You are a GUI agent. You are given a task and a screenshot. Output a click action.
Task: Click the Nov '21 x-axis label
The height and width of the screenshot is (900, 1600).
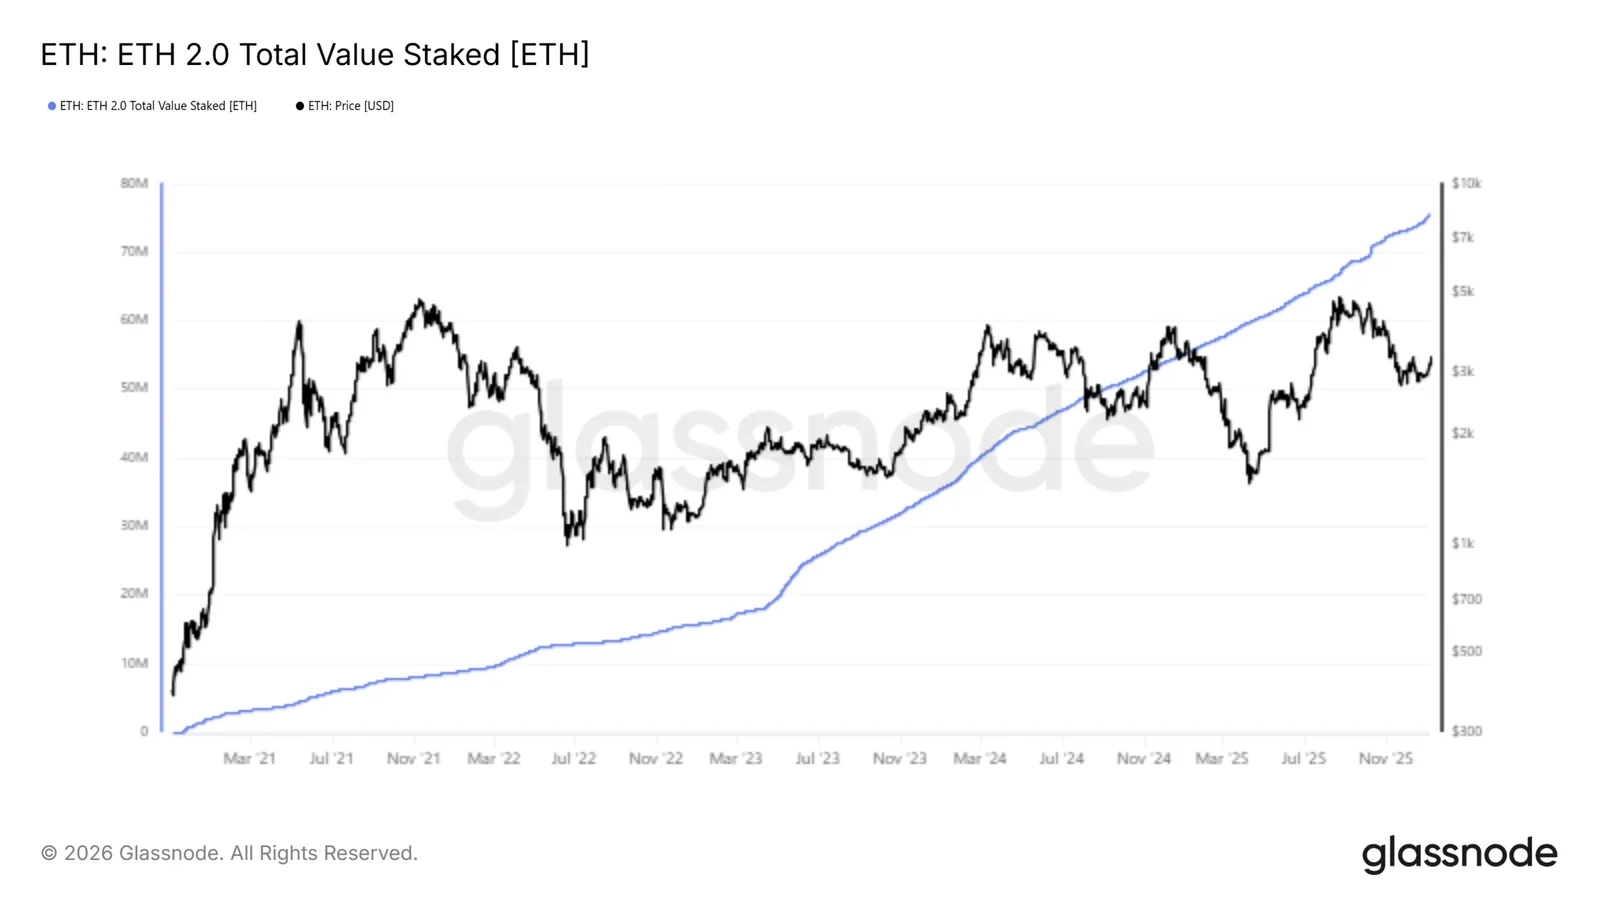(413, 759)
